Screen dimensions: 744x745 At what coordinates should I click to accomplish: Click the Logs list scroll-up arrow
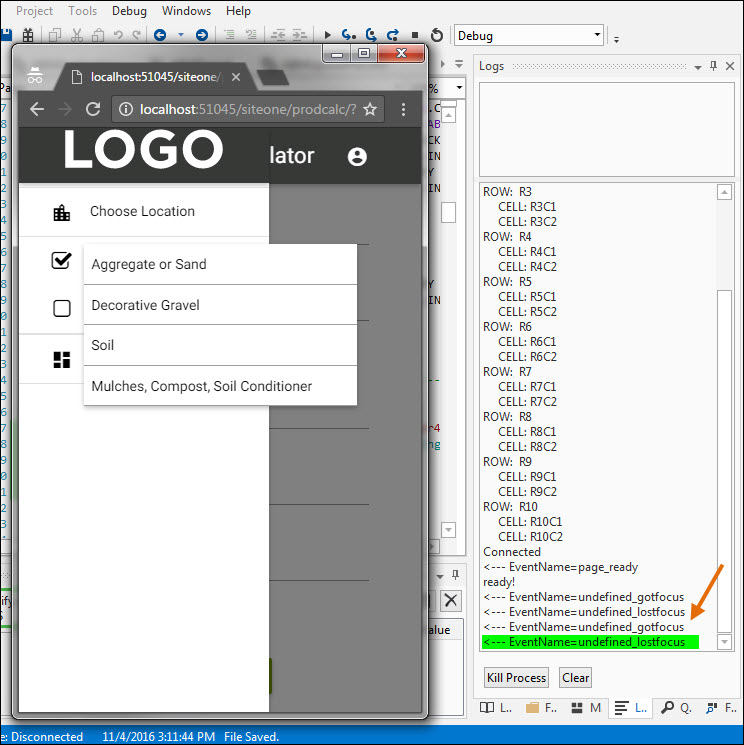pyautogui.click(x=724, y=192)
